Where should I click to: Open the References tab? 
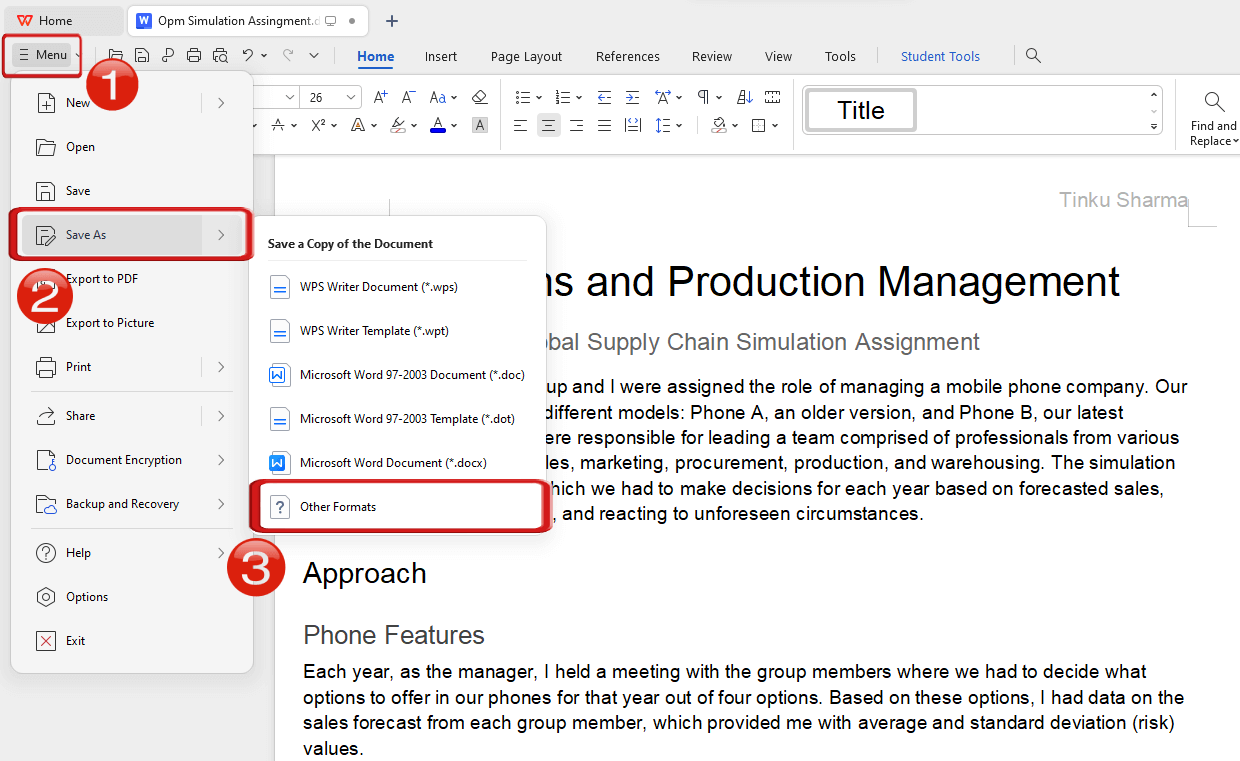628,57
